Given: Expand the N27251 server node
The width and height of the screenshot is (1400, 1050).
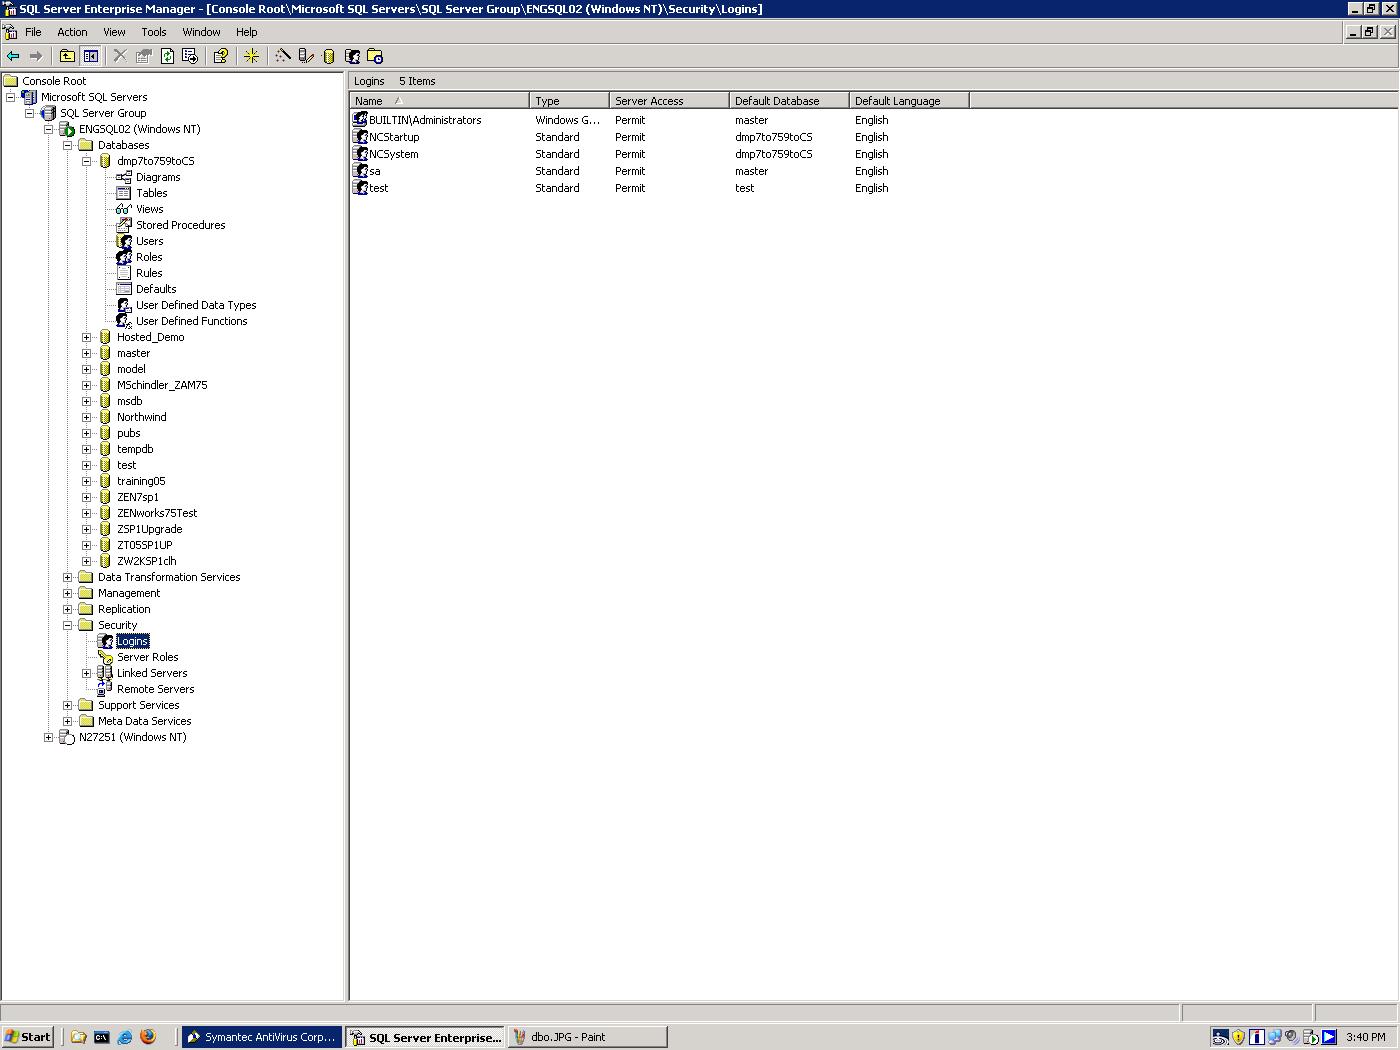Looking at the screenshot, I should (48, 737).
